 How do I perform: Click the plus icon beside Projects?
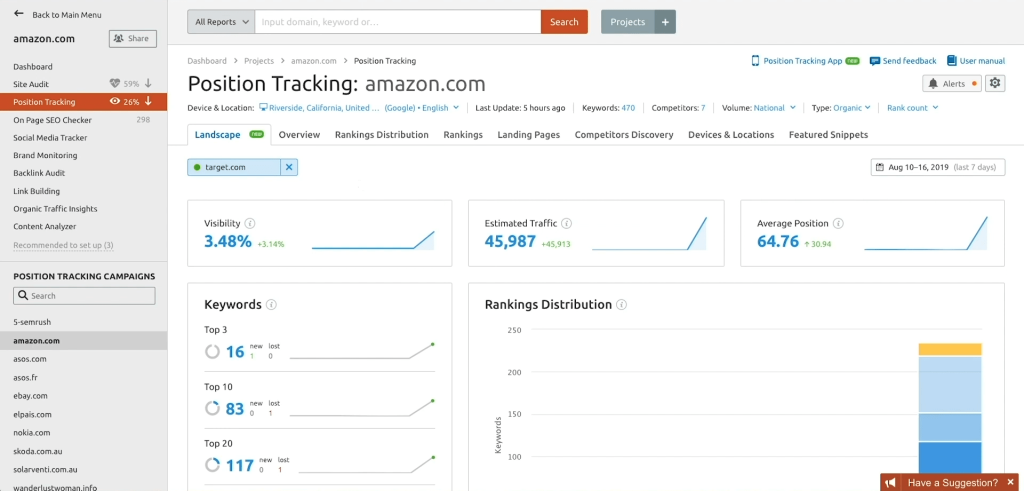(x=666, y=22)
